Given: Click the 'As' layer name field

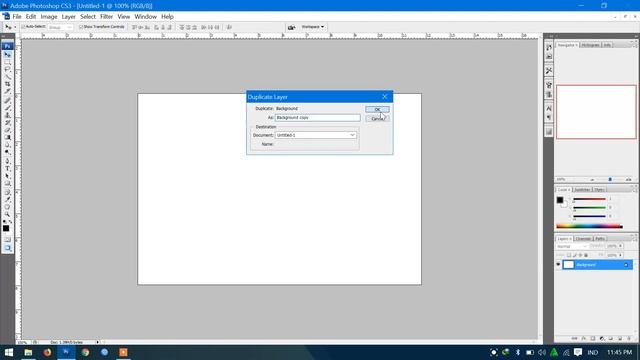Looking at the screenshot, I should pyautogui.click(x=318, y=118).
